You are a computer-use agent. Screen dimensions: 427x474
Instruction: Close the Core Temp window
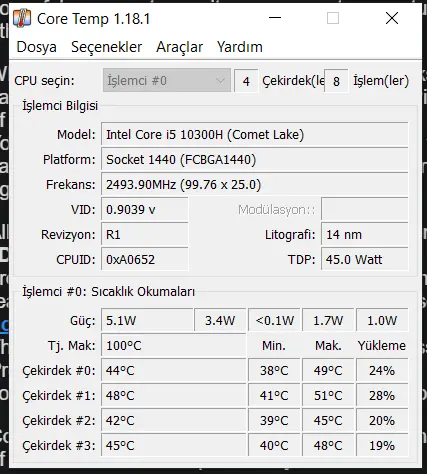tap(392, 18)
